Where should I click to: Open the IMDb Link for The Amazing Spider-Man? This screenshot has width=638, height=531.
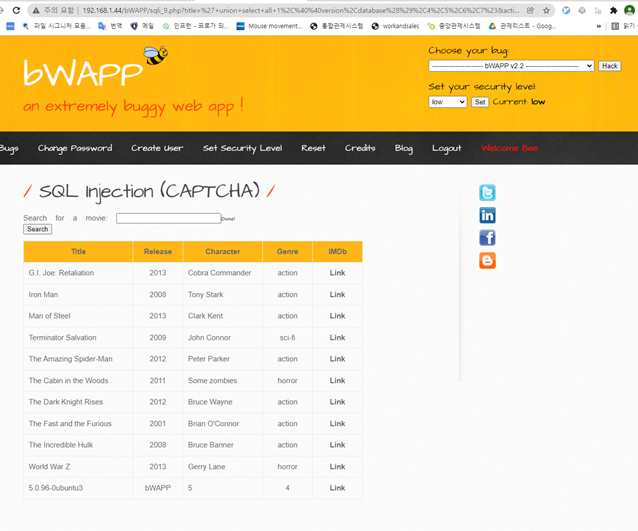[337, 359]
